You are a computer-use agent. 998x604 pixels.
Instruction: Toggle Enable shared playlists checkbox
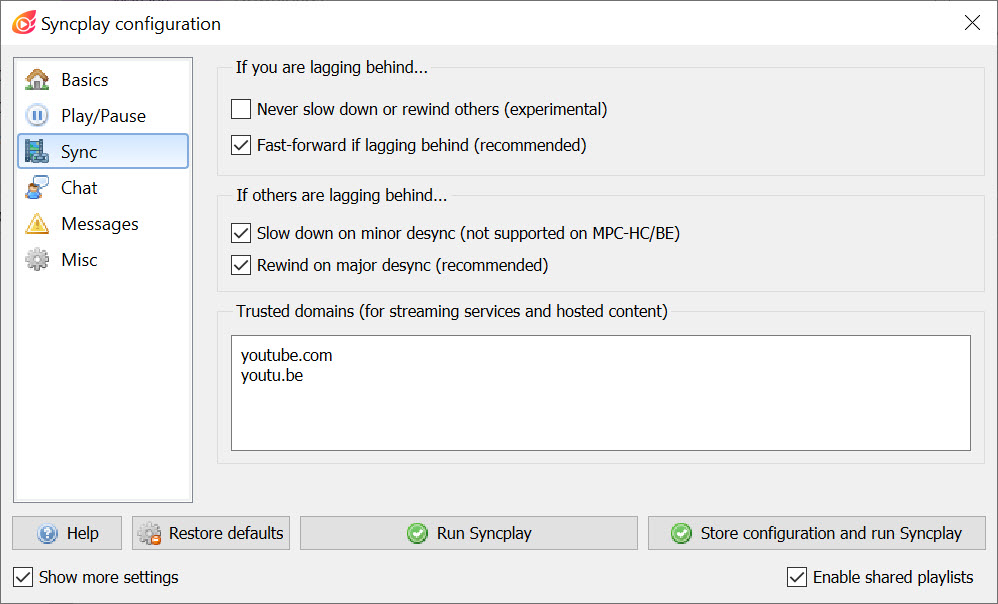tap(797, 577)
